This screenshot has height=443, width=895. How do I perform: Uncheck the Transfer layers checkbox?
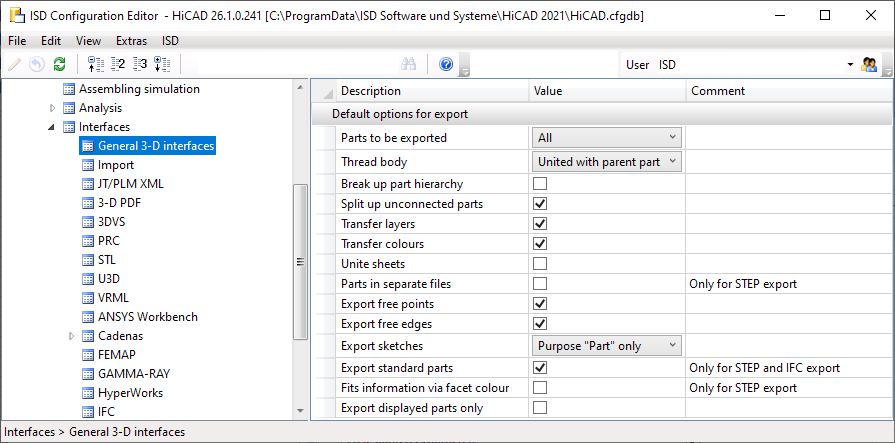[540, 224]
